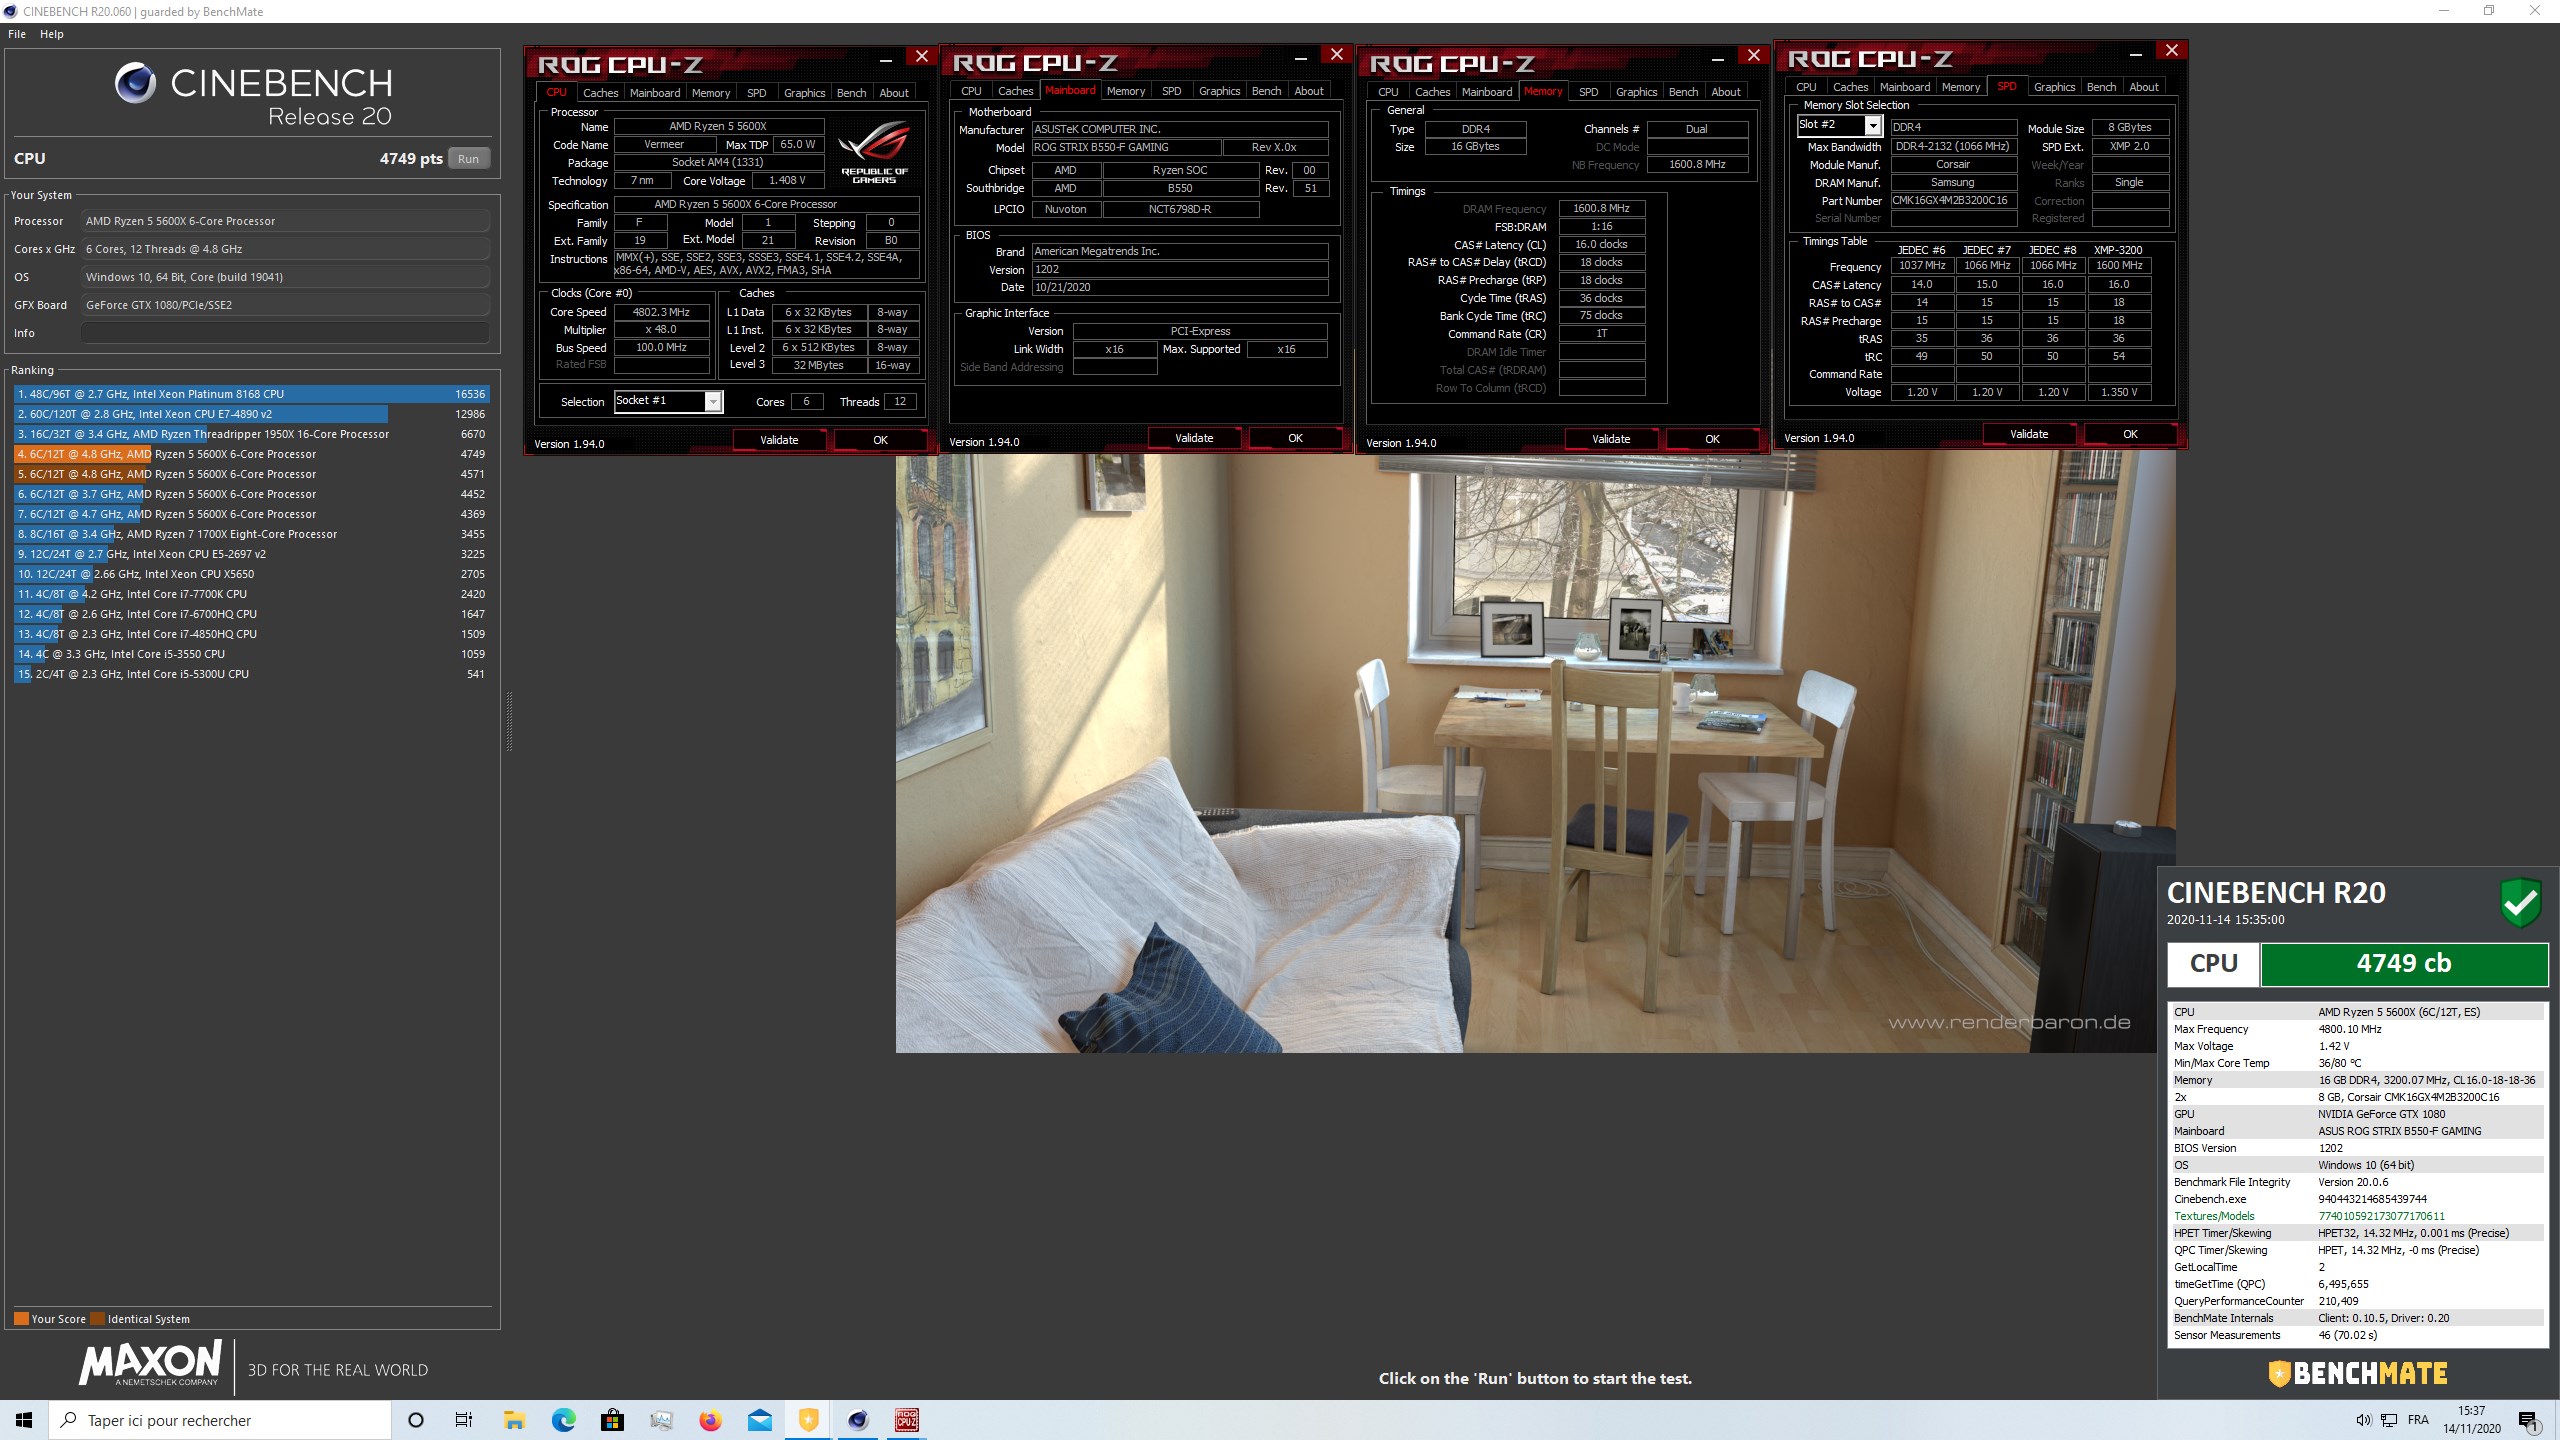Screen dimensions: 2560x1440
Task: Click the FRA input language indicator
Action: 2418,1420
